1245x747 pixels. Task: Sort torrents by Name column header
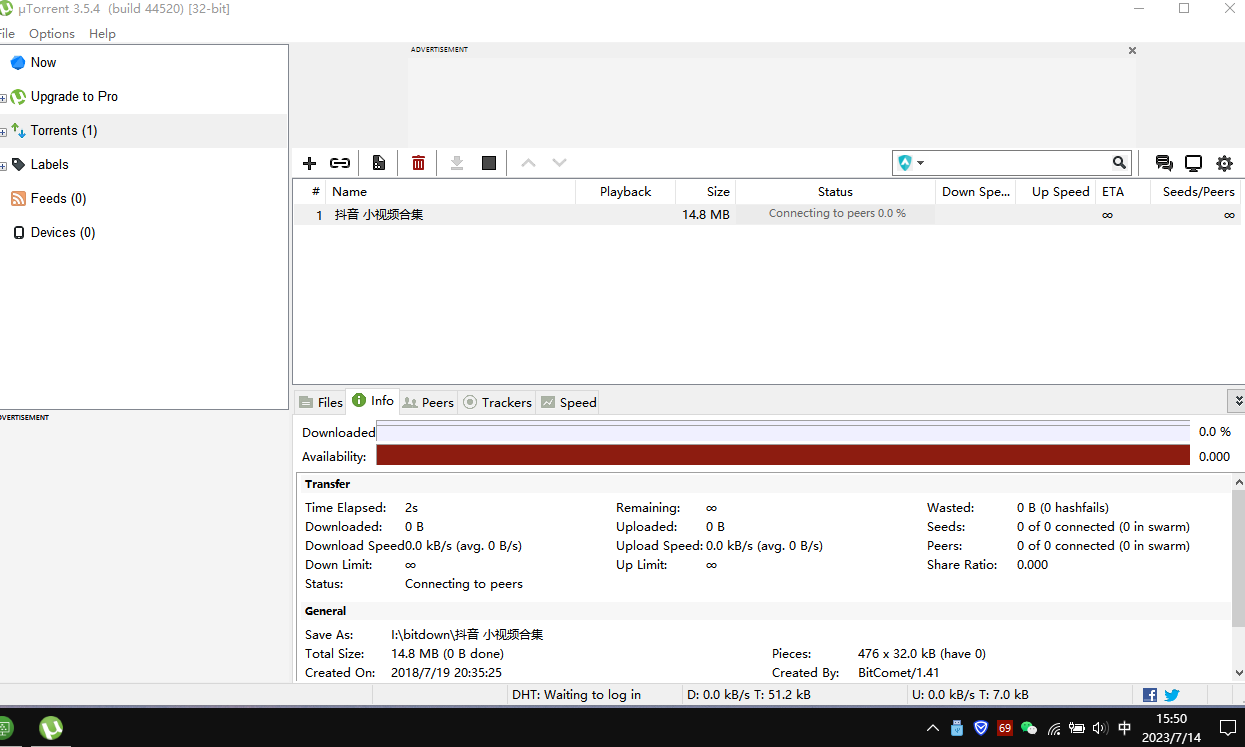[x=451, y=191]
